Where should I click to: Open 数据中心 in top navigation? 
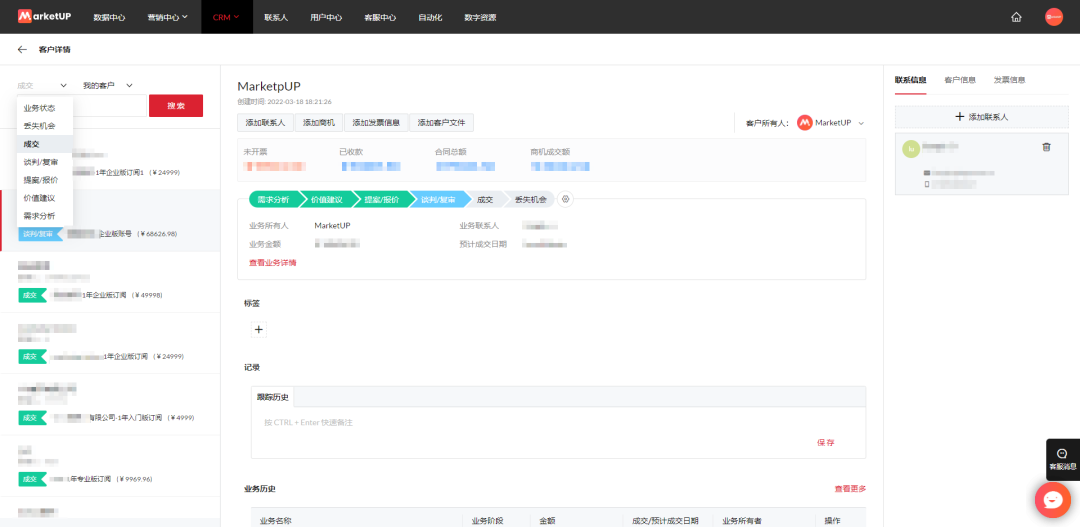[109, 17]
